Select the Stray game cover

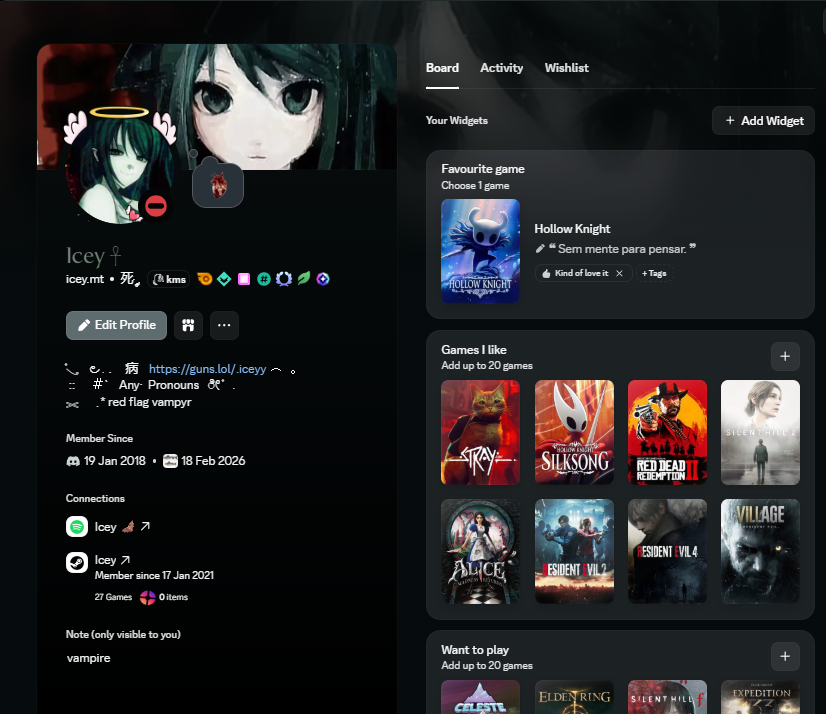coord(480,432)
